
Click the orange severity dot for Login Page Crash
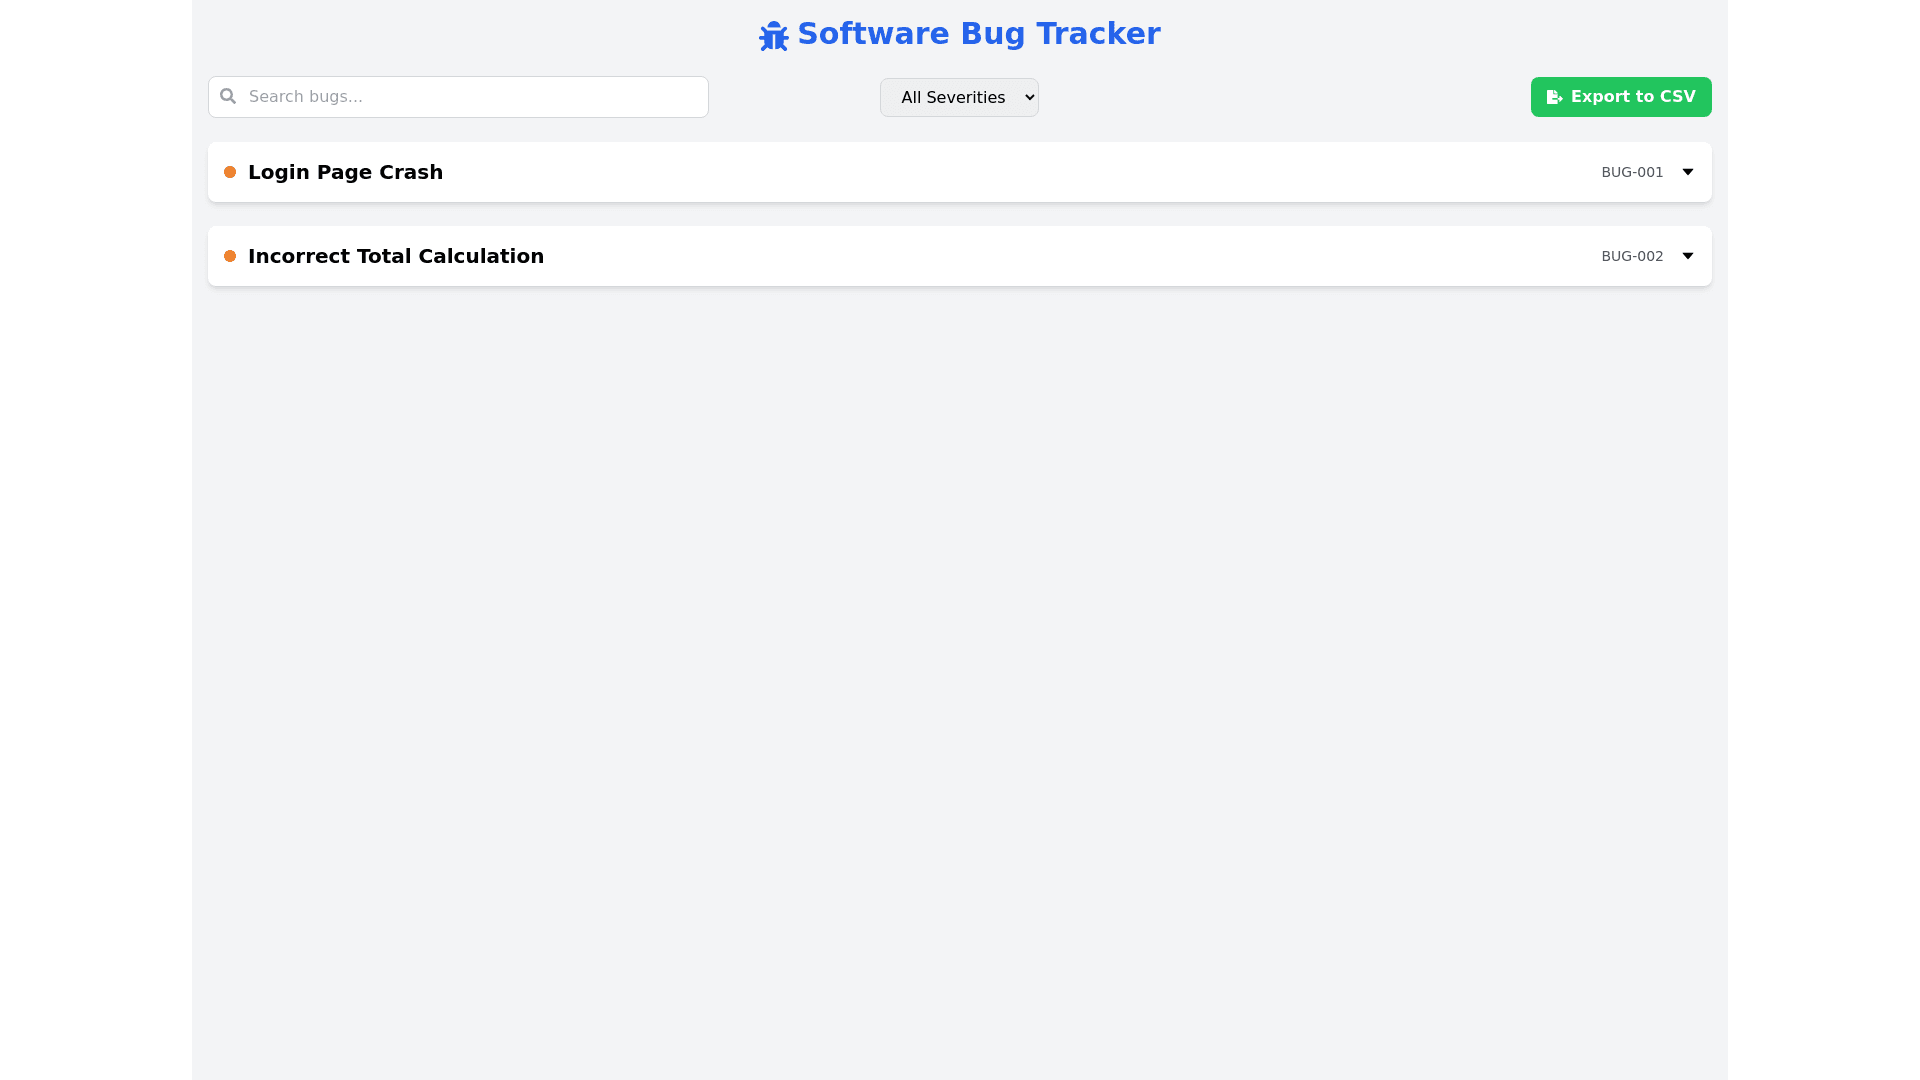(x=230, y=172)
